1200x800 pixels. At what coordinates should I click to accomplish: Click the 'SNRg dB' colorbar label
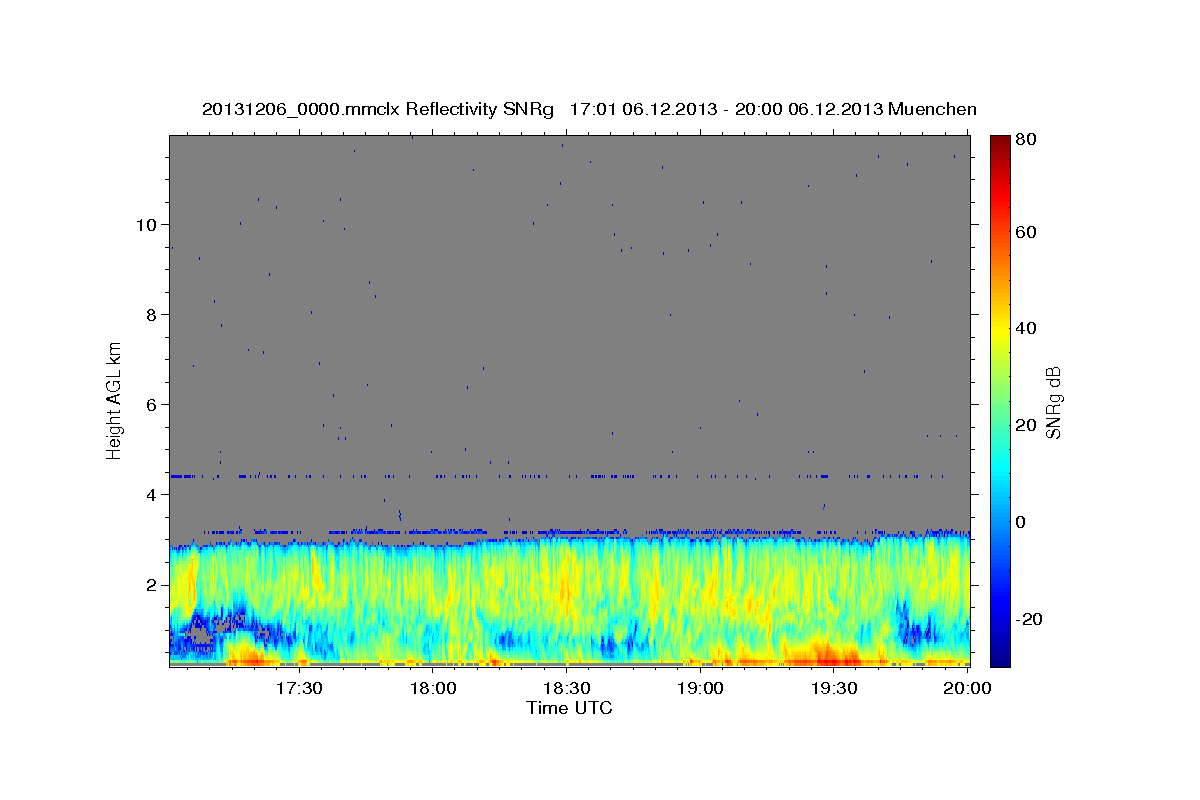(x=1053, y=402)
